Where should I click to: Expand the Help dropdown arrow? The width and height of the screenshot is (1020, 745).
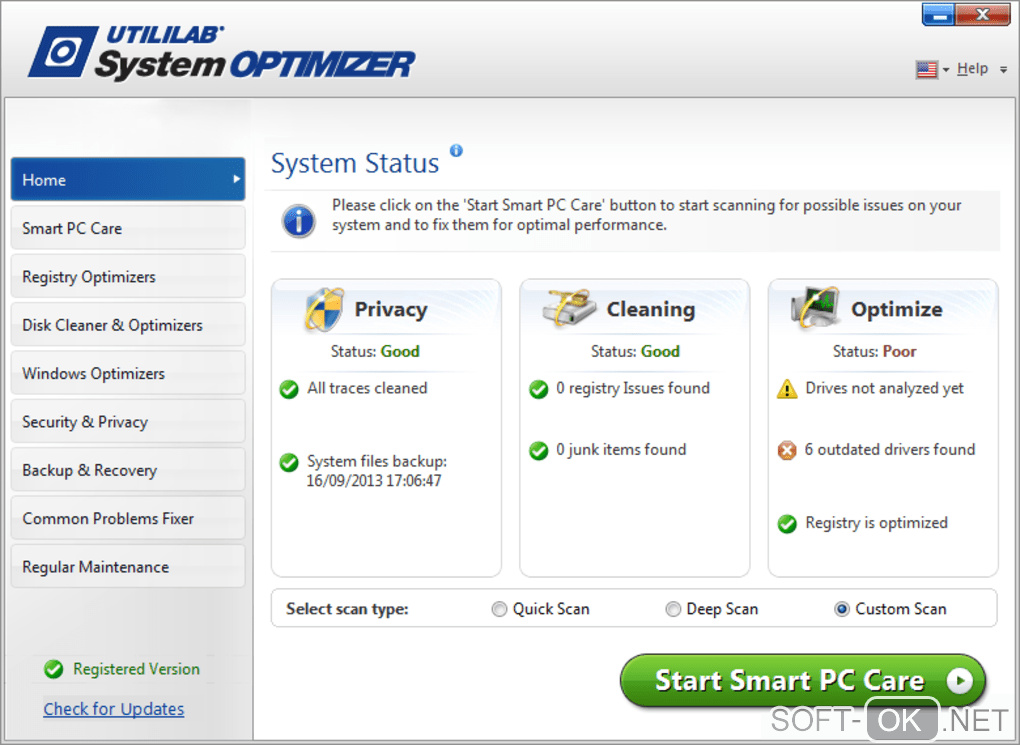[x=1004, y=69]
